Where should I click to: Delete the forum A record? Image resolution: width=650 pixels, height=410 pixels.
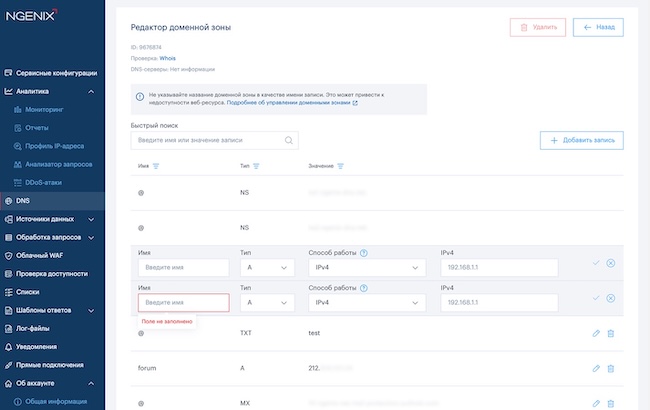click(611, 368)
